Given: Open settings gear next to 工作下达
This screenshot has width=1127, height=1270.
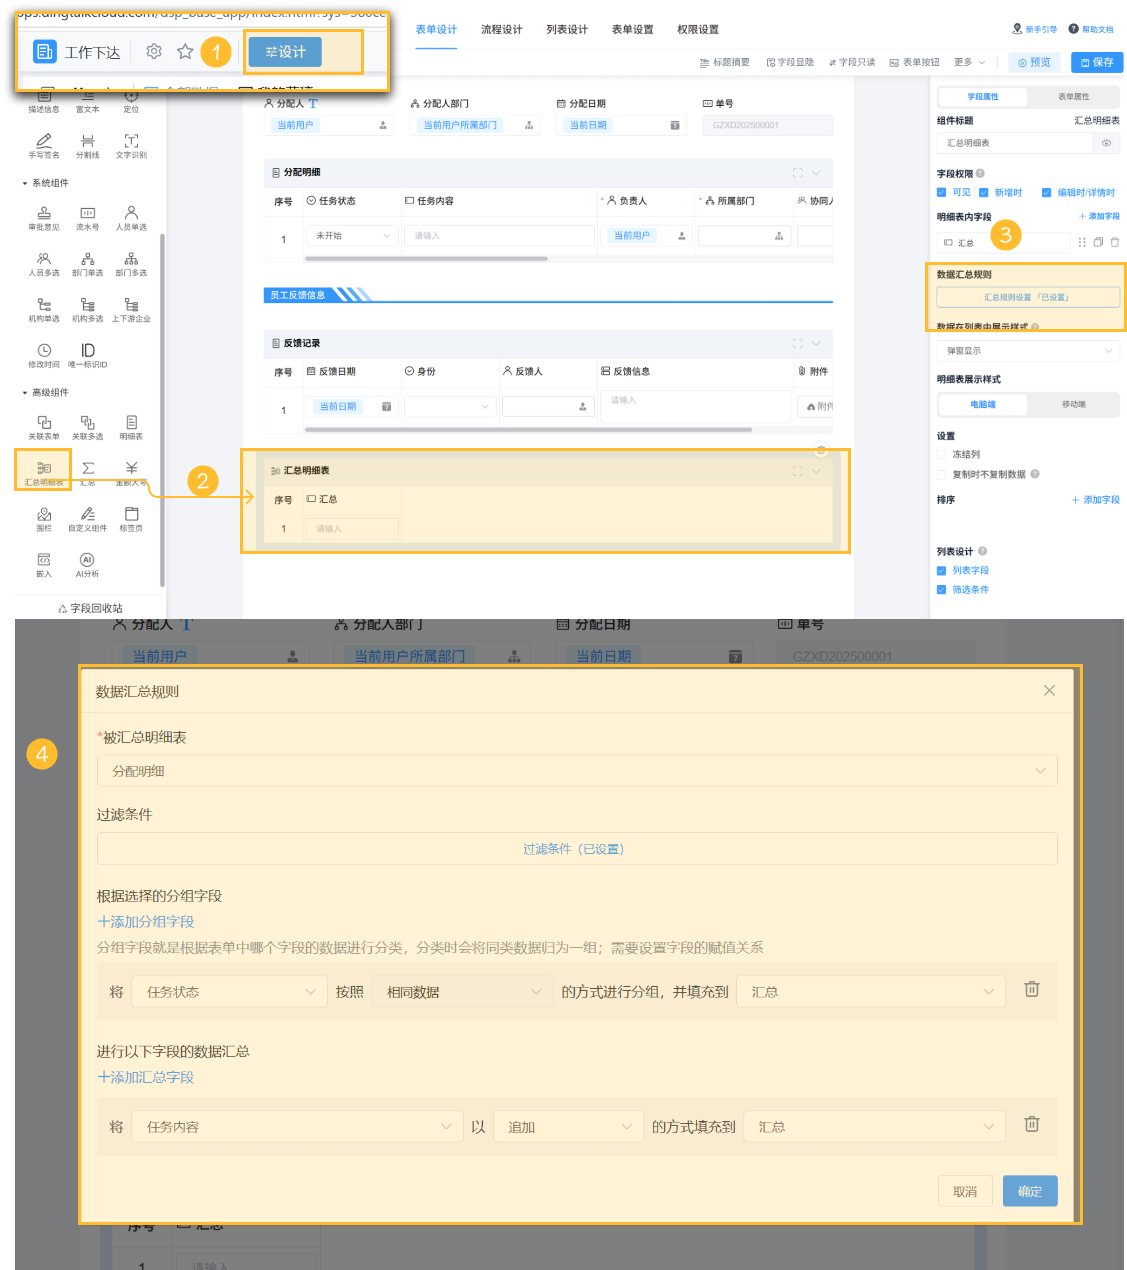Looking at the screenshot, I should (x=154, y=51).
